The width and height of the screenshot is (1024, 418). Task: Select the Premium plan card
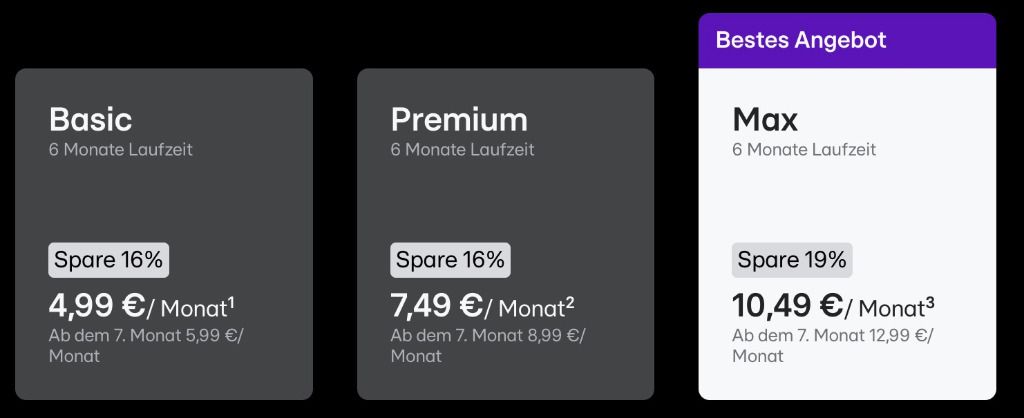click(505, 234)
